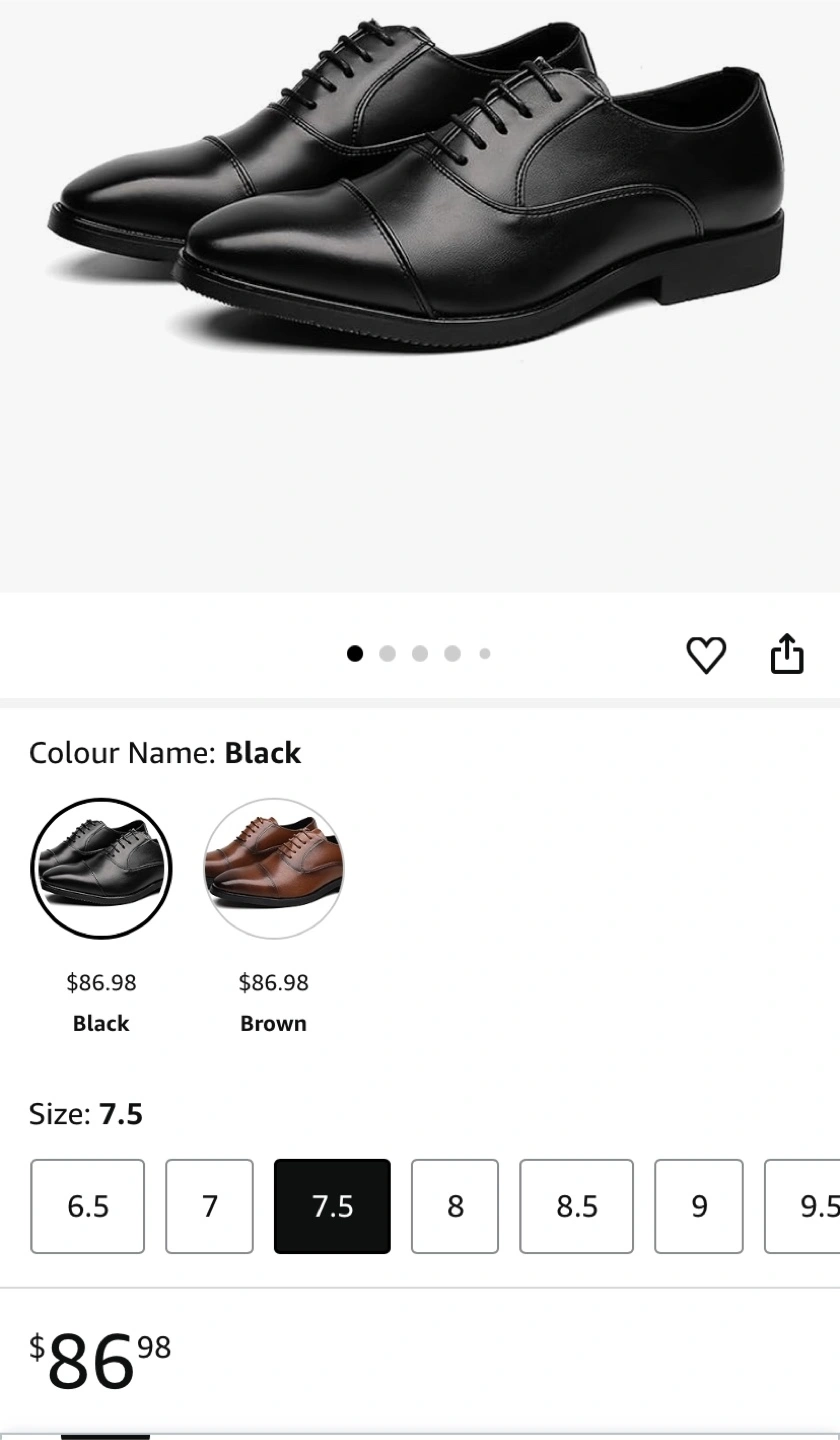Choose size 6.5
Screen dimensions: 840x1440
(88, 1206)
